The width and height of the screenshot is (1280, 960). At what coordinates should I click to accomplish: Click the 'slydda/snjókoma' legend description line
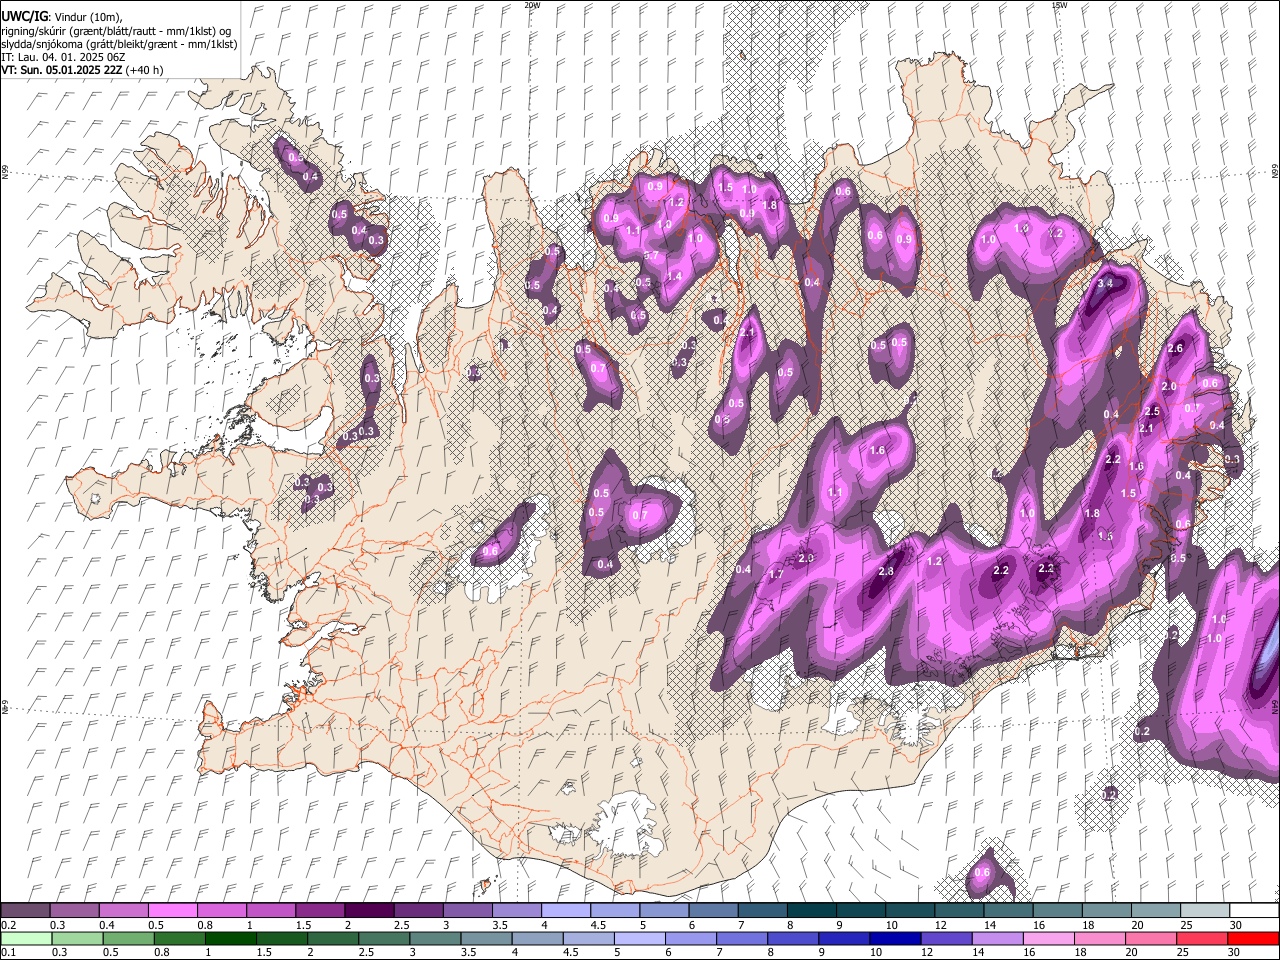click(119, 44)
